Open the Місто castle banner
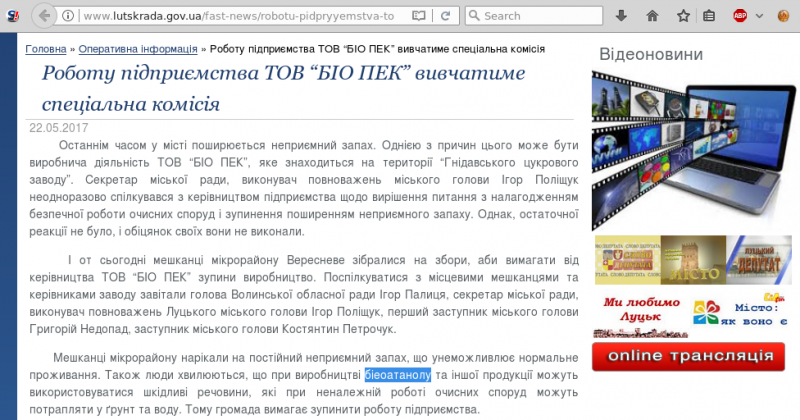The height and width of the screenshot is (420, 800). pyautogui.click(x=693, y=260)
